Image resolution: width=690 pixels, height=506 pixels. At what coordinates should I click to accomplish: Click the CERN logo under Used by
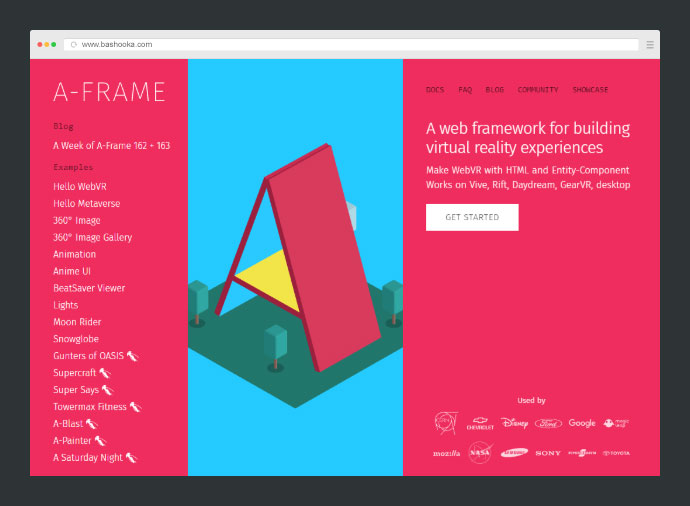(x=446, y=423)
